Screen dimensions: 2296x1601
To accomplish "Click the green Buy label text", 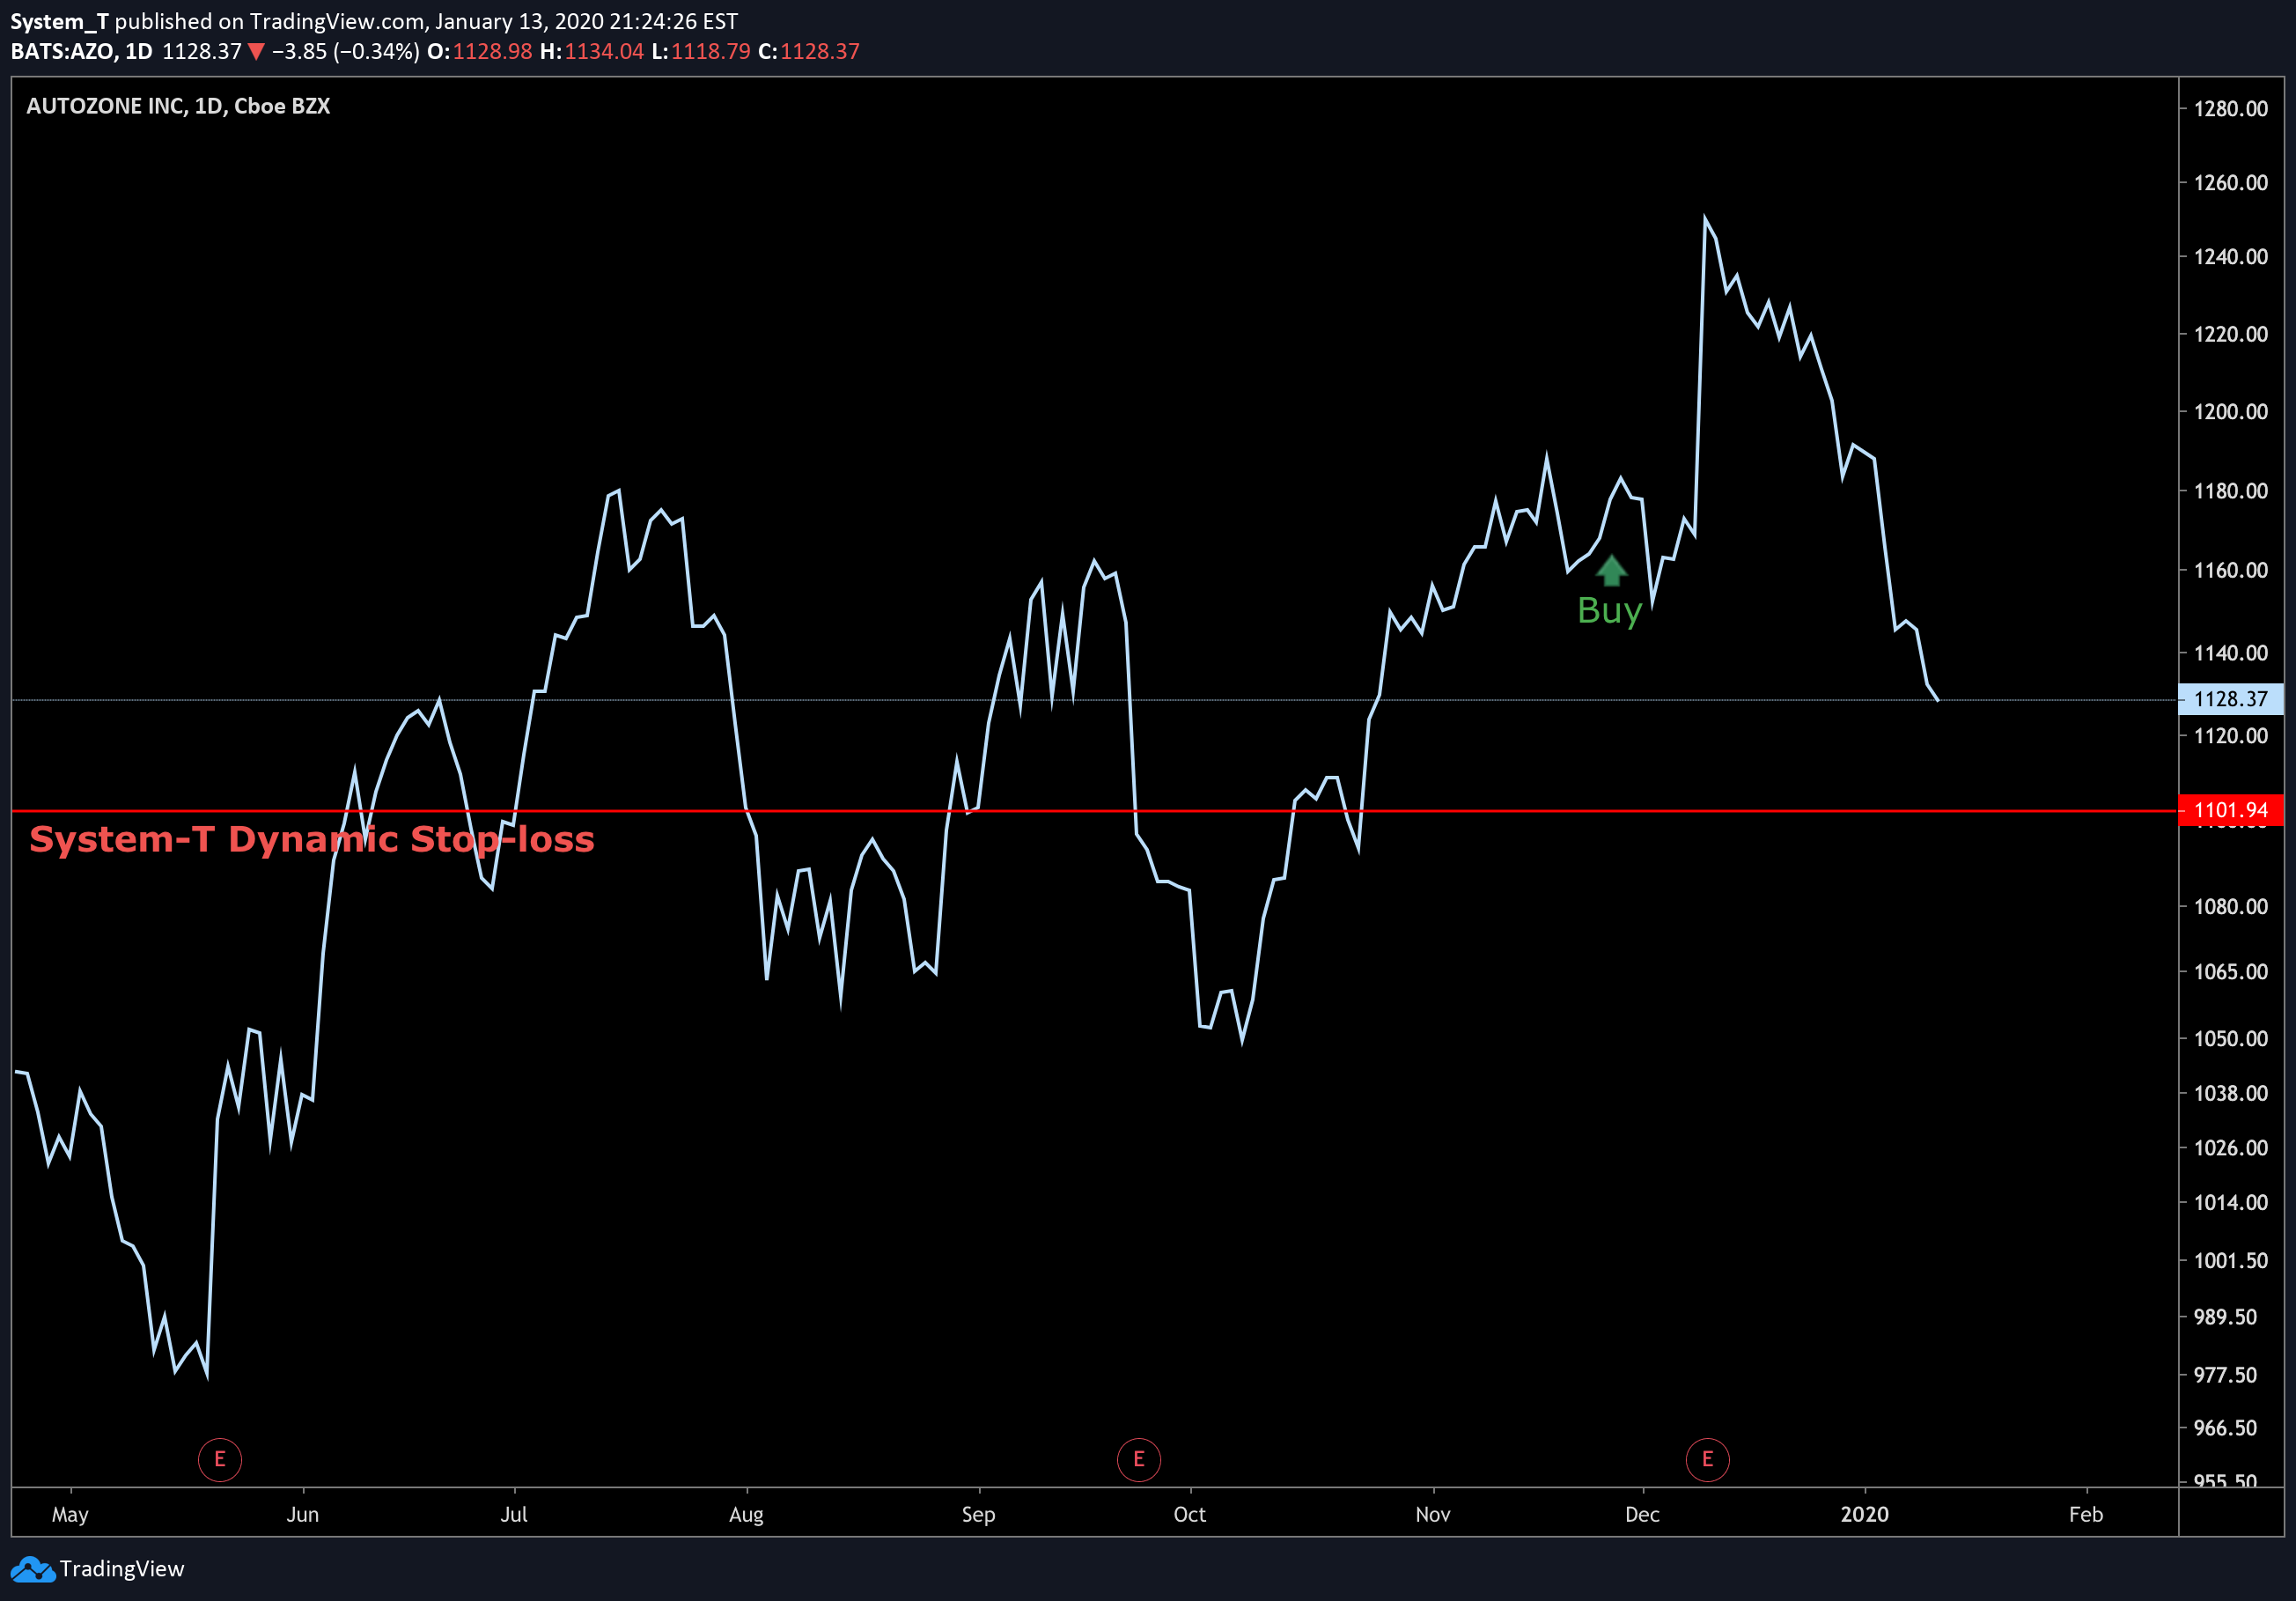I will (x=1609, y=610).
